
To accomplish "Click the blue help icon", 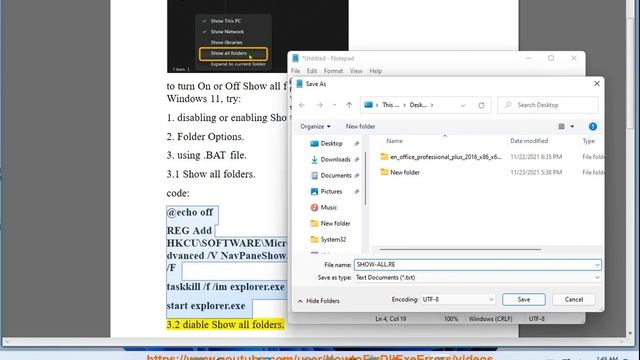I will click(593, 127).
